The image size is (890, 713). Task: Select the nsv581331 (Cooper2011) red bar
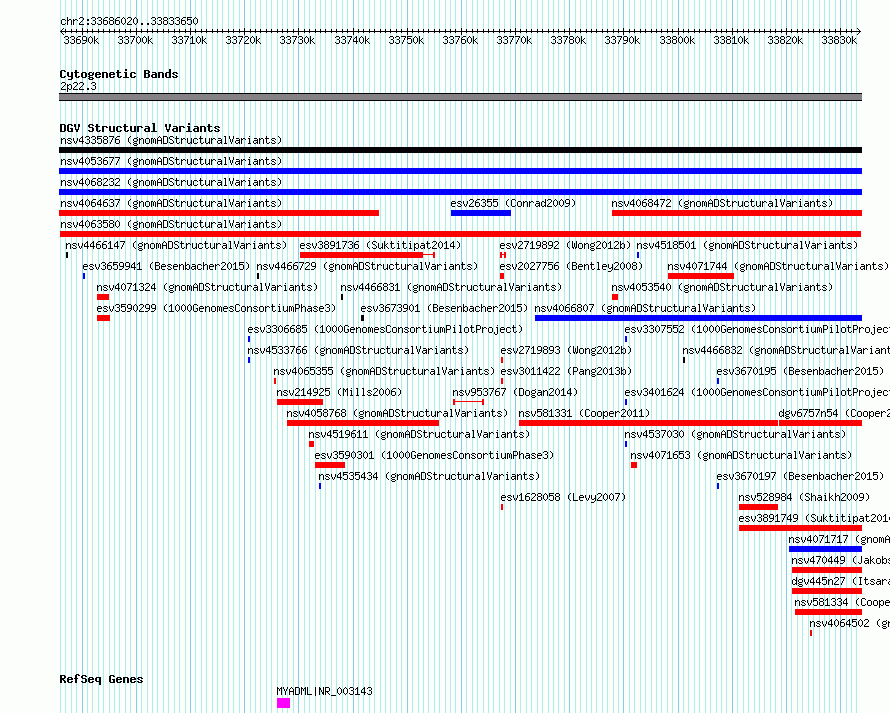click(648, 423)
